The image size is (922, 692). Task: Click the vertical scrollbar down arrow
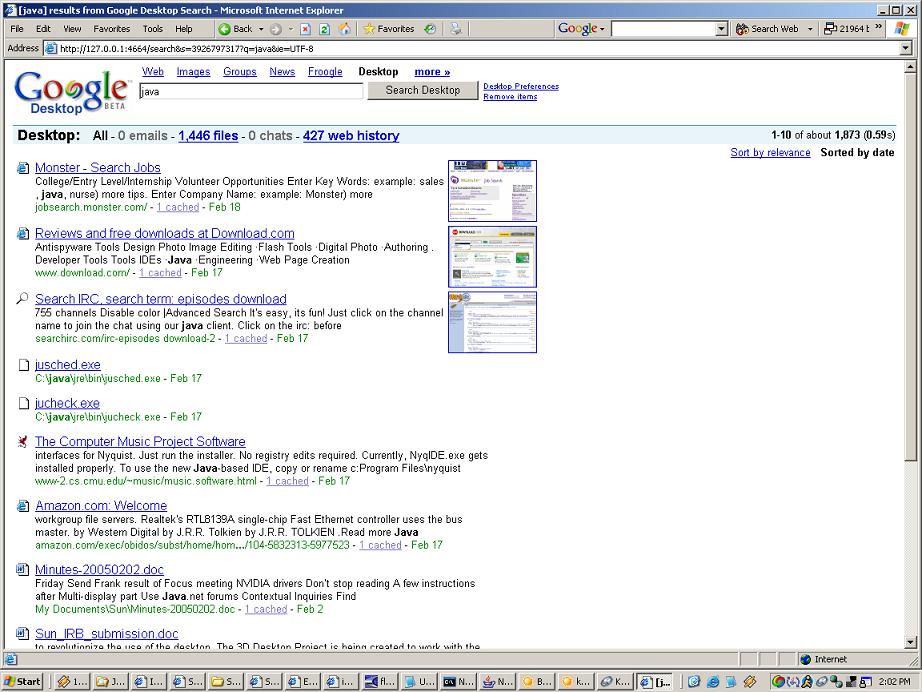coord(911,643)
